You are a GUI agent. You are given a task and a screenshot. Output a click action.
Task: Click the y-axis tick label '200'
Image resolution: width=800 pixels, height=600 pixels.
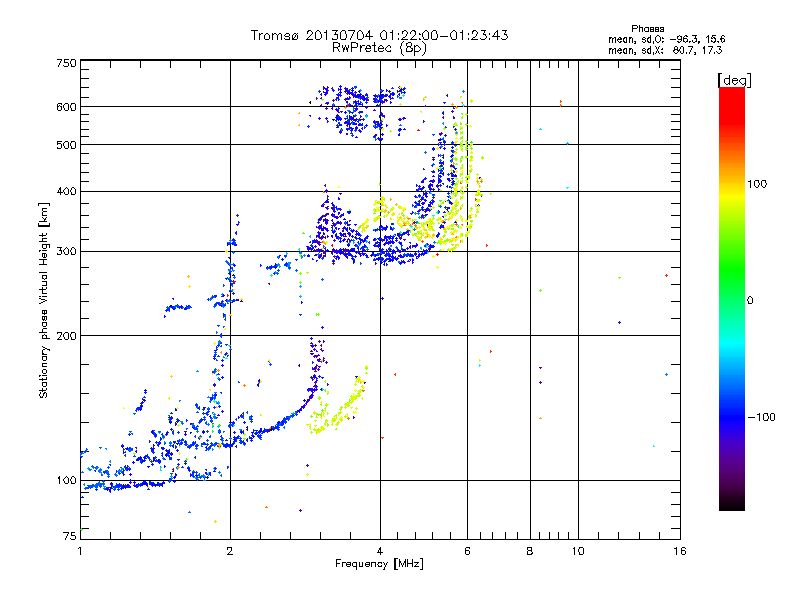pyautogui.click(x=66, y=336)
